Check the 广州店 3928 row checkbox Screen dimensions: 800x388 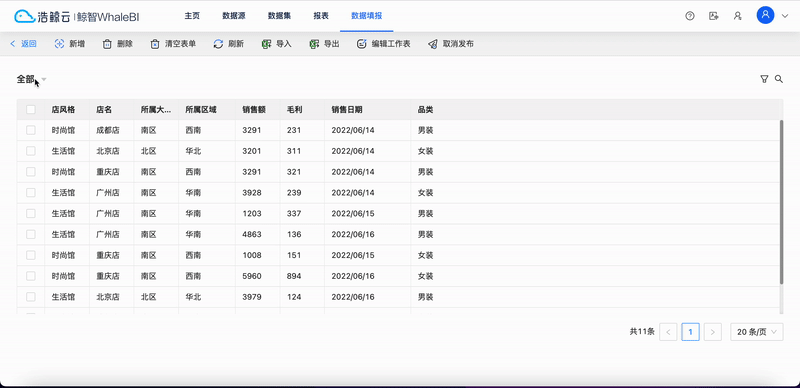point(31,192)
